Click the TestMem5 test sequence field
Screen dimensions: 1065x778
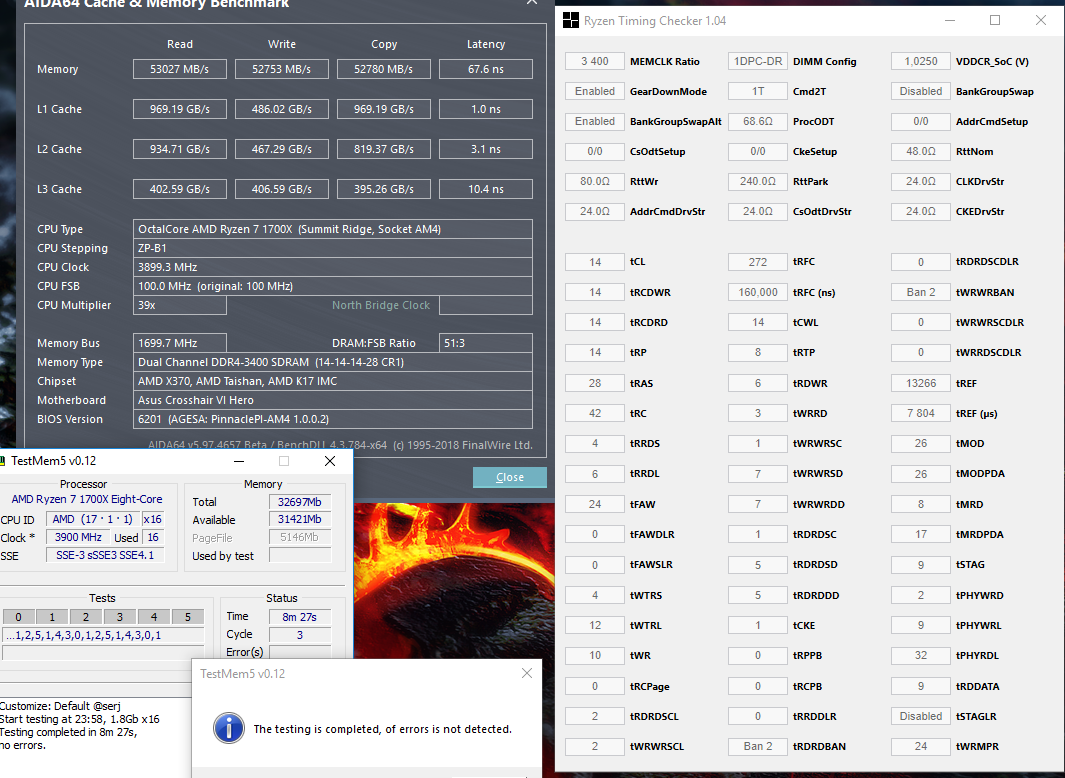pos(103,635)
